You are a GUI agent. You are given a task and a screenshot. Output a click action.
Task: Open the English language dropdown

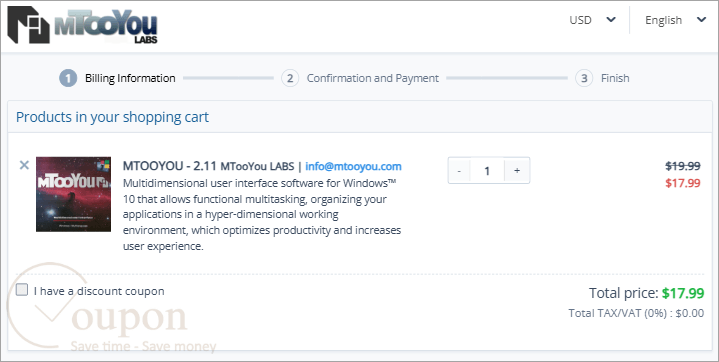675,20
